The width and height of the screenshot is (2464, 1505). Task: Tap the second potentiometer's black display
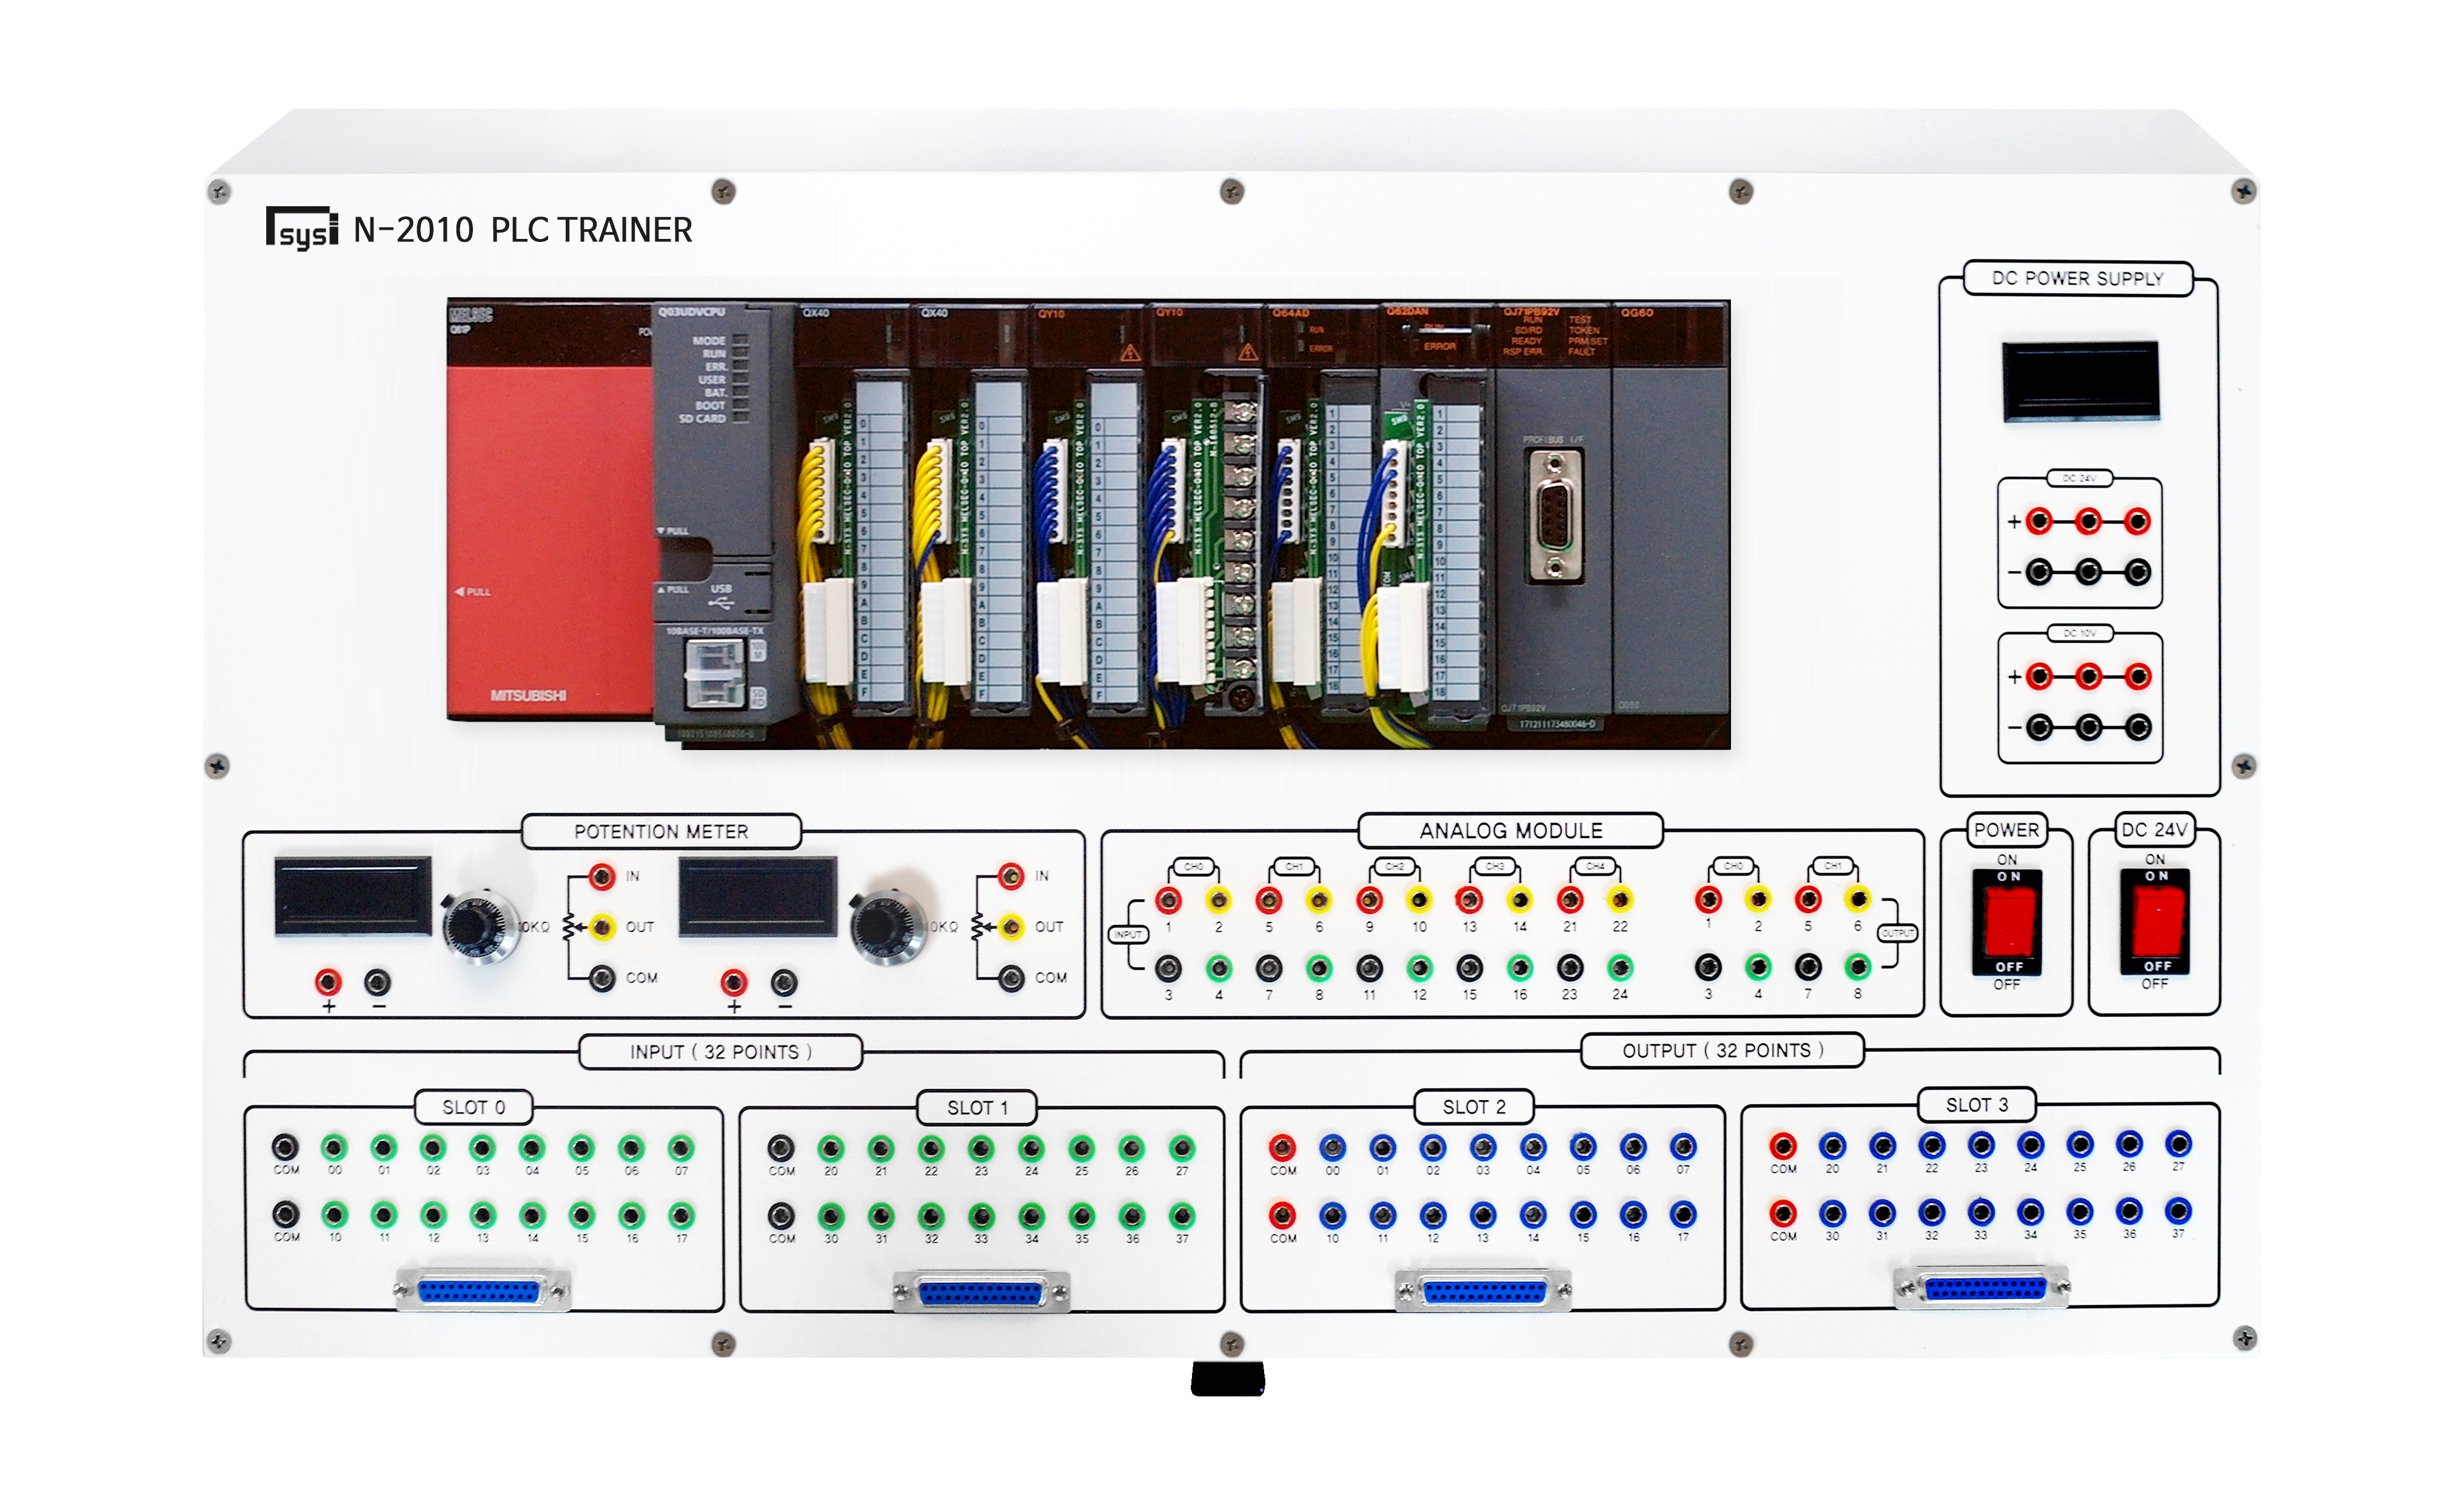[758, 896]
